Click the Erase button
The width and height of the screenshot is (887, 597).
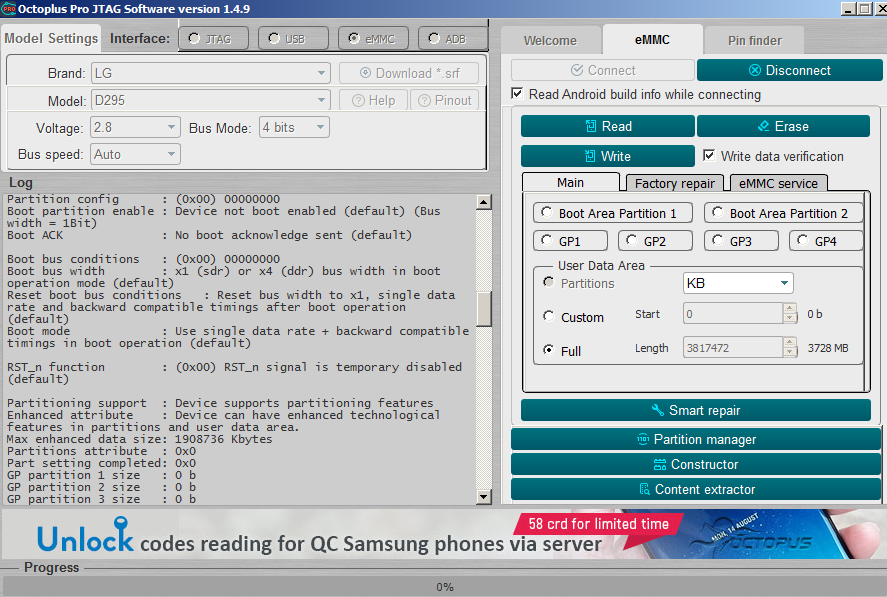click(783, 126)
